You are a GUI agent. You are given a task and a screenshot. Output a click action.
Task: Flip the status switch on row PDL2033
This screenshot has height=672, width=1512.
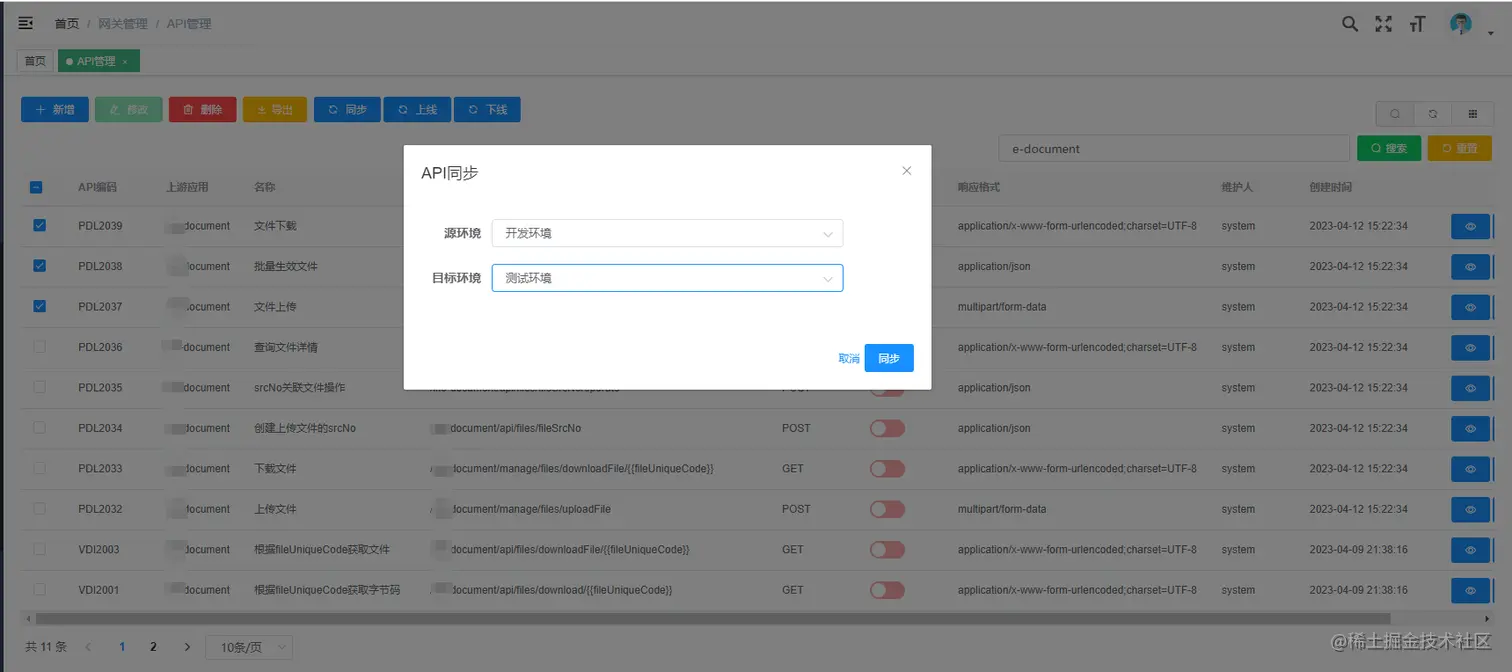tap(887, 469)
